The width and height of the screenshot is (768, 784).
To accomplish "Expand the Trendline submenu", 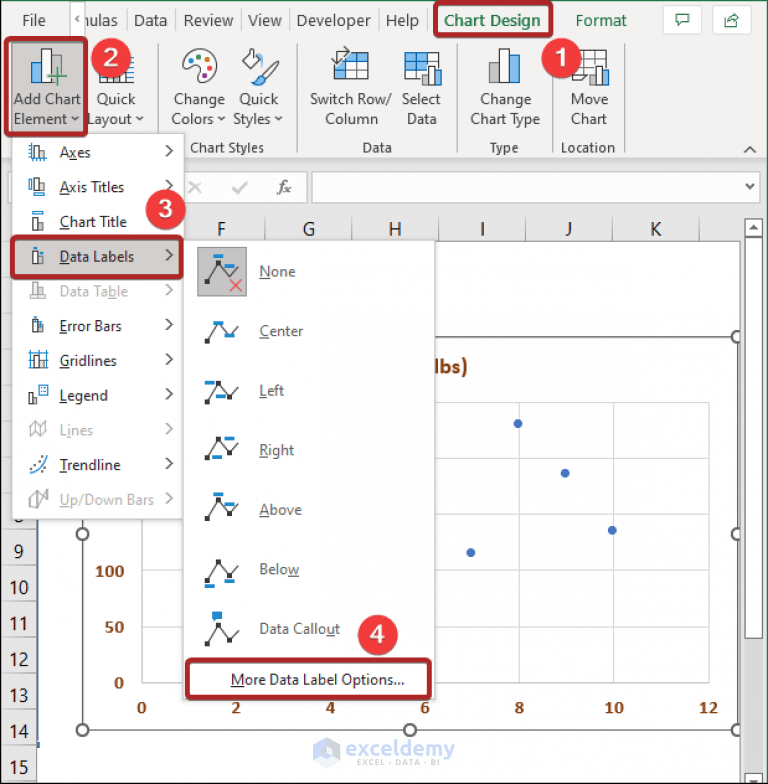I will (98, 464).
